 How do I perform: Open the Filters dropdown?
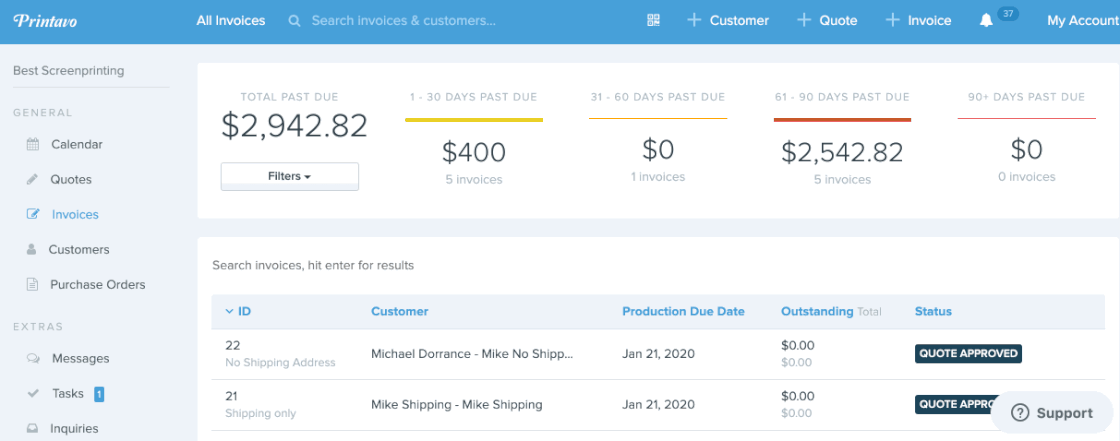289,176
